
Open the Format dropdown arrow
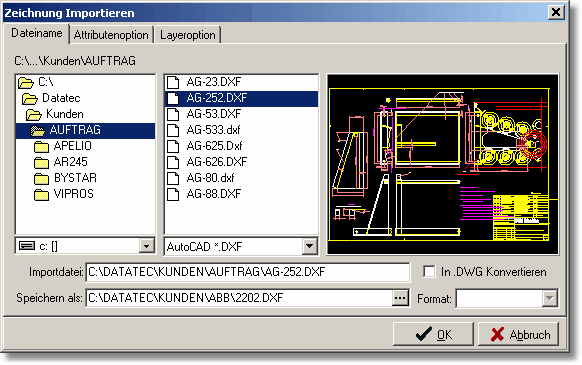[x=550, y=298]
